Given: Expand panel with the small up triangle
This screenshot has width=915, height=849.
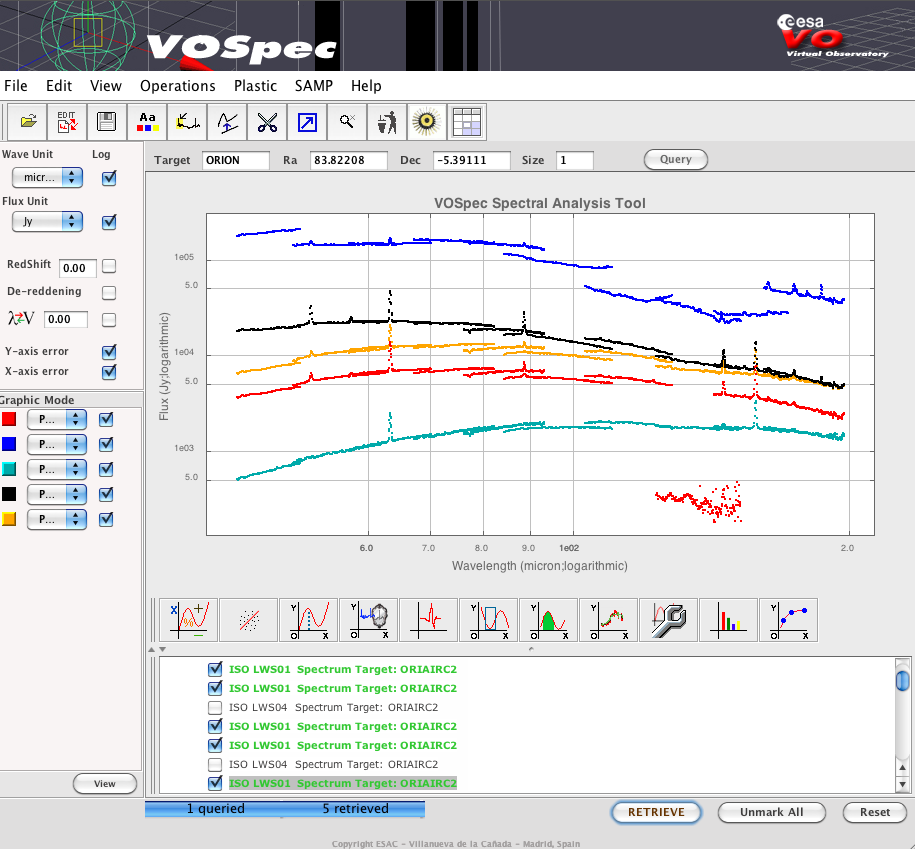Looking at the screenshot, I should (x=152, y=649).
